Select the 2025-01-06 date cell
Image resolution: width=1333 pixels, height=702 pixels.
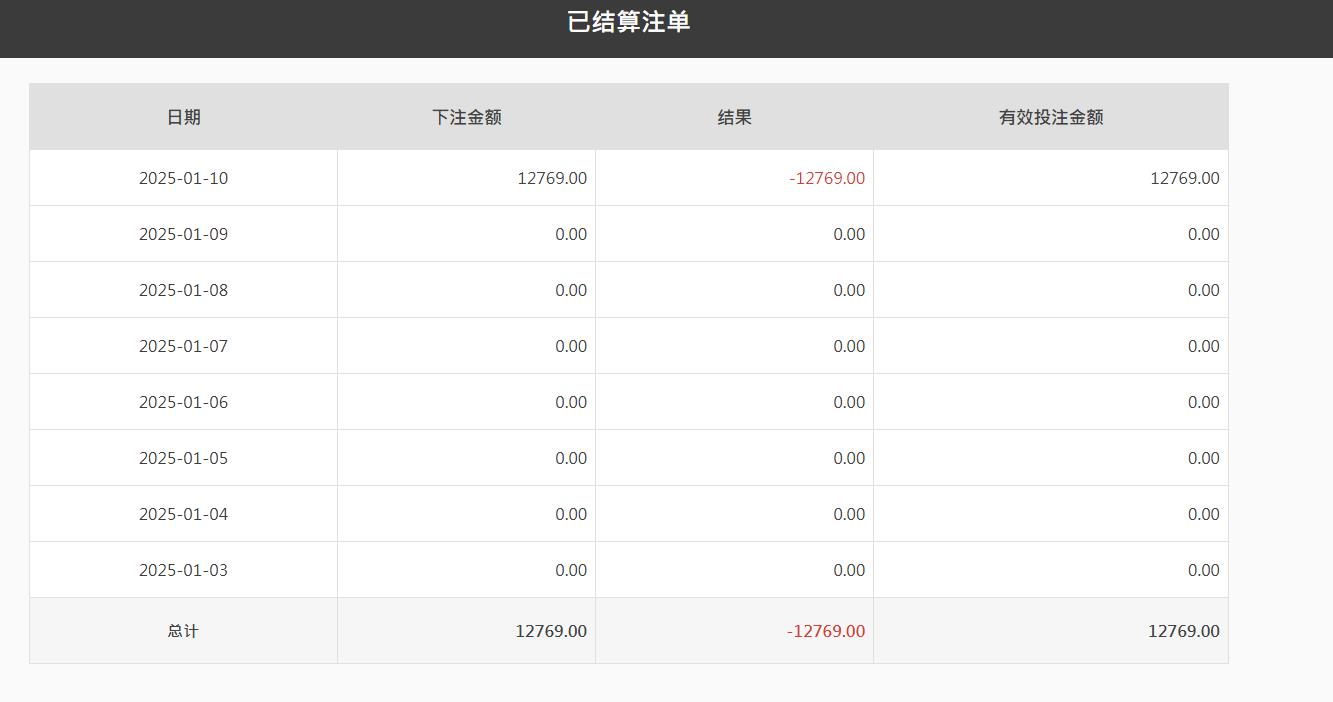(184, 402)
